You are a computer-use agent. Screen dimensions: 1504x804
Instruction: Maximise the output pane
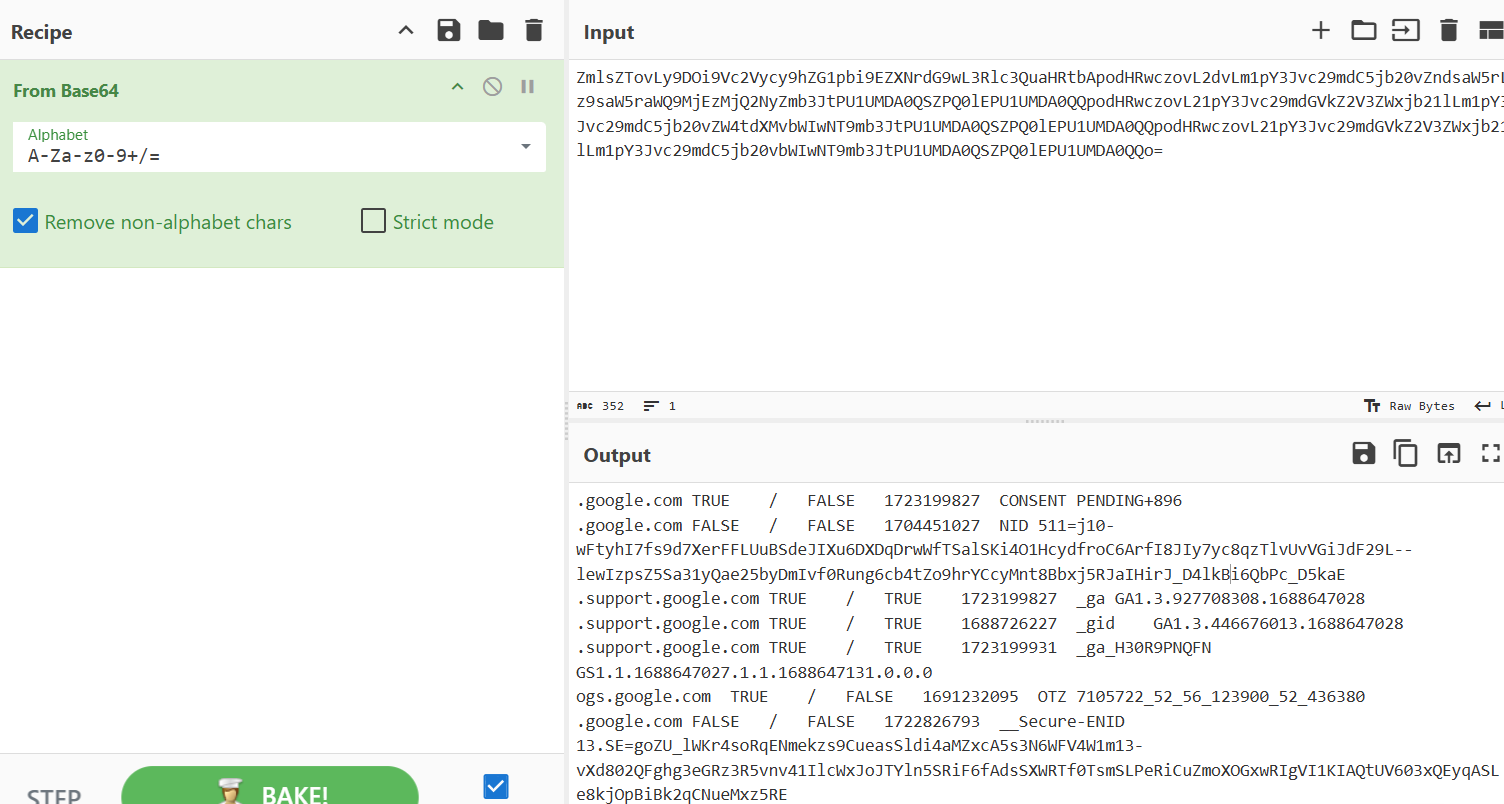(1491, 454)
